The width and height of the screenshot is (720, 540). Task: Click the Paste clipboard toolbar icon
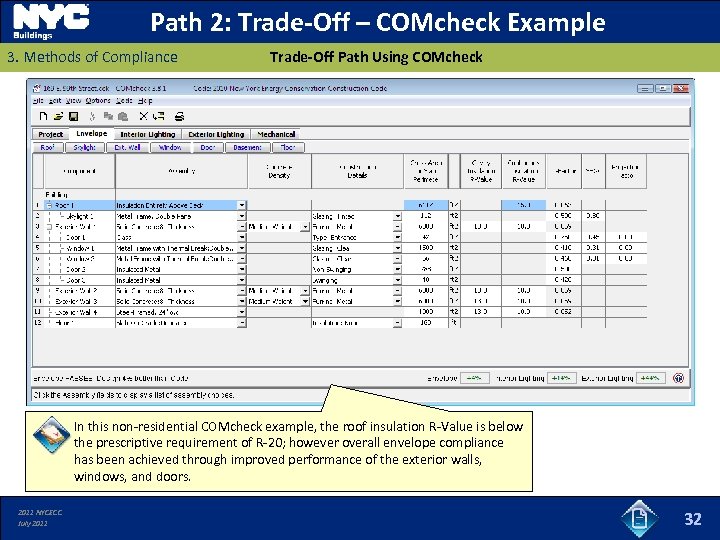[123, 116]
